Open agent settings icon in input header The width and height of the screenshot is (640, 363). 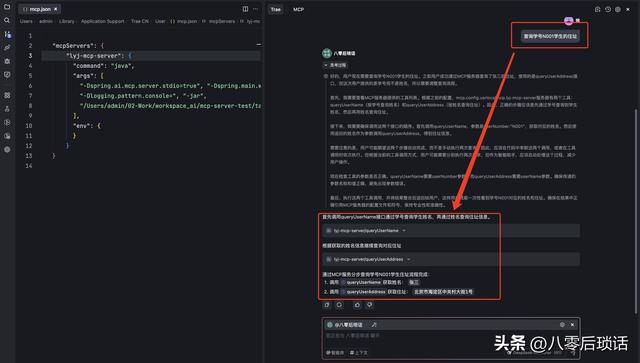point(562,324)
